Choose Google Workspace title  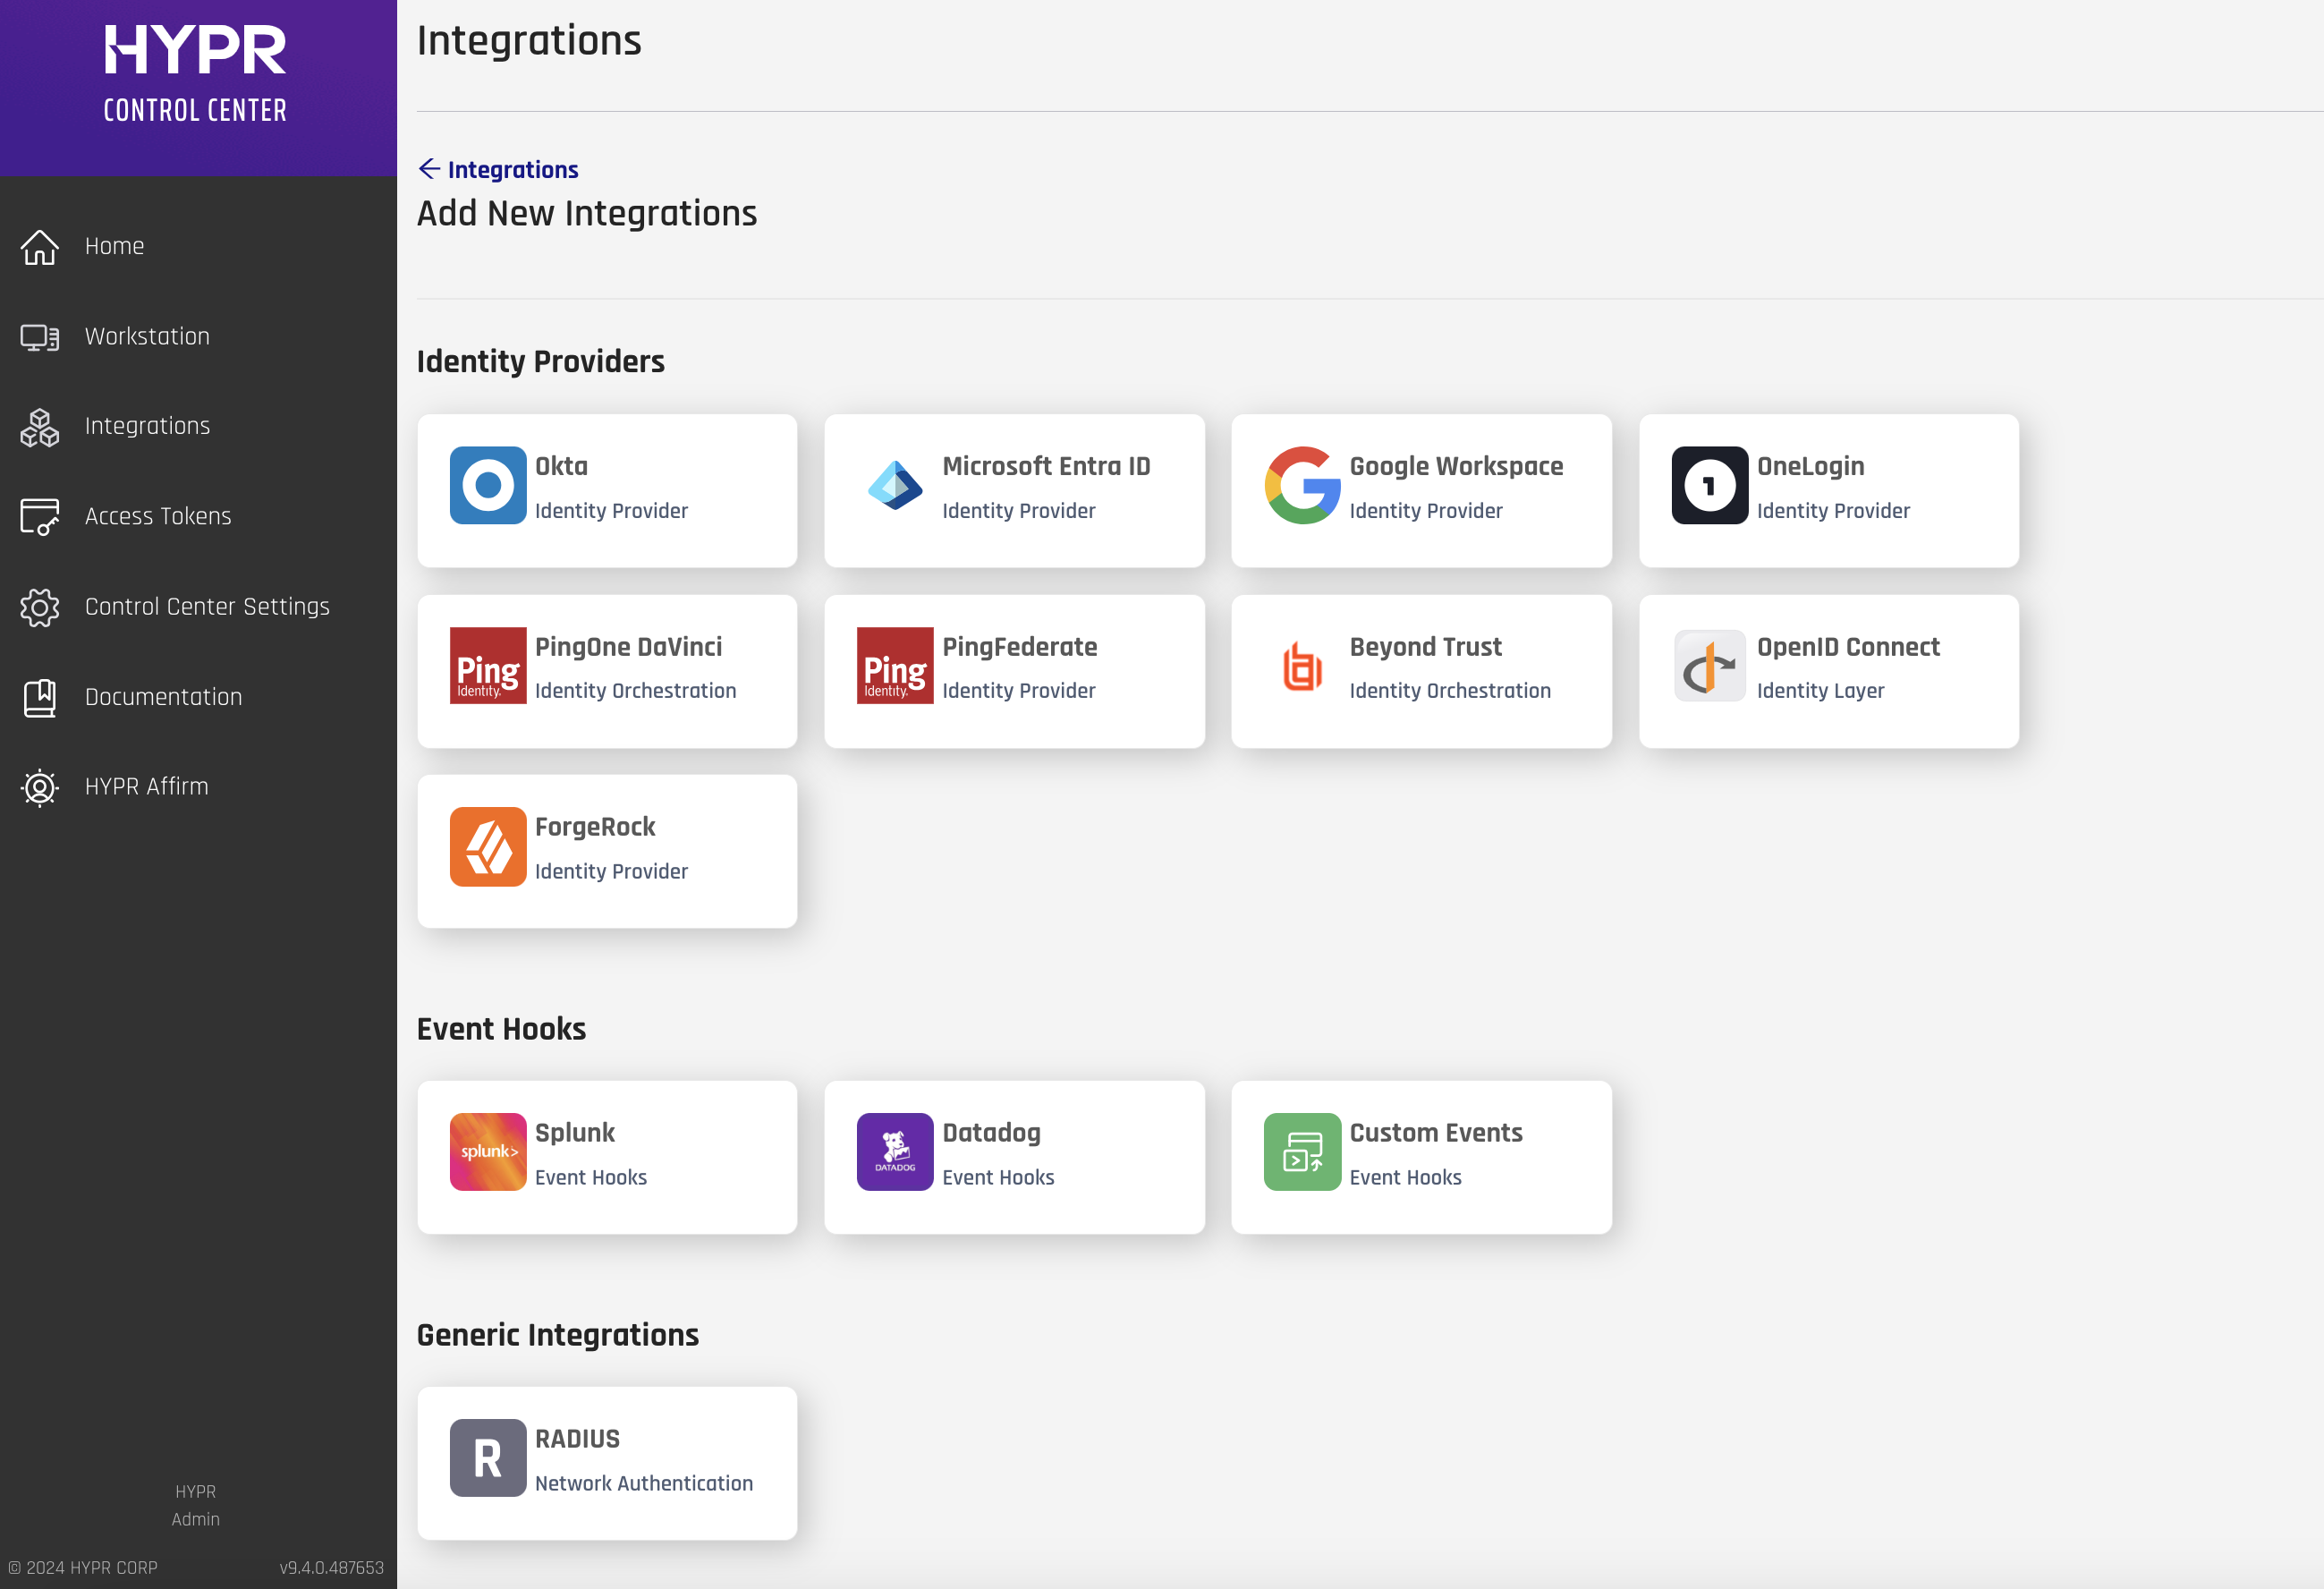coord(1456,466)
